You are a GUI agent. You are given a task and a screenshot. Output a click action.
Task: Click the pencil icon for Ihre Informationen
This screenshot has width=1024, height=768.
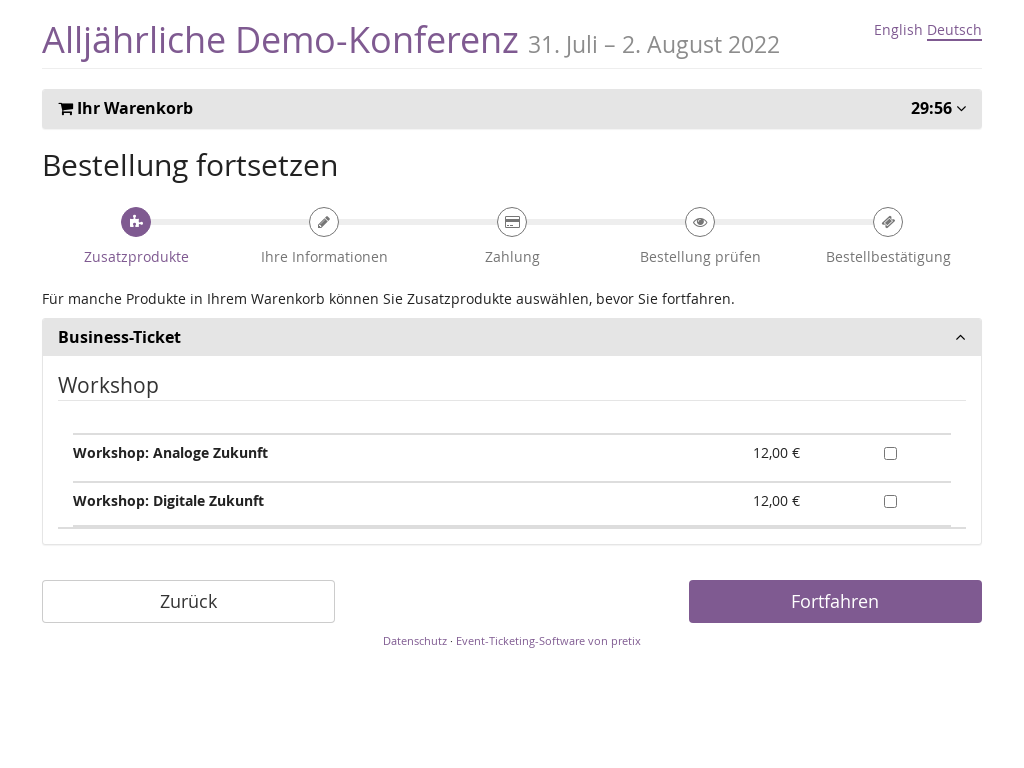324,222
